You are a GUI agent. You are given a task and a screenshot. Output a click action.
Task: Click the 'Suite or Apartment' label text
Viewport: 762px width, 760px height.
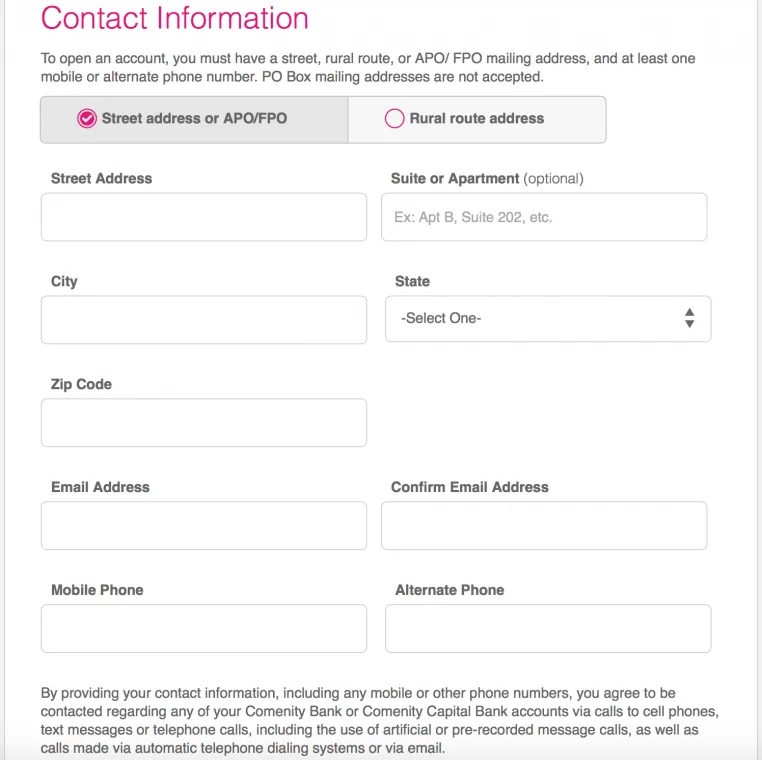pos(455,178)
